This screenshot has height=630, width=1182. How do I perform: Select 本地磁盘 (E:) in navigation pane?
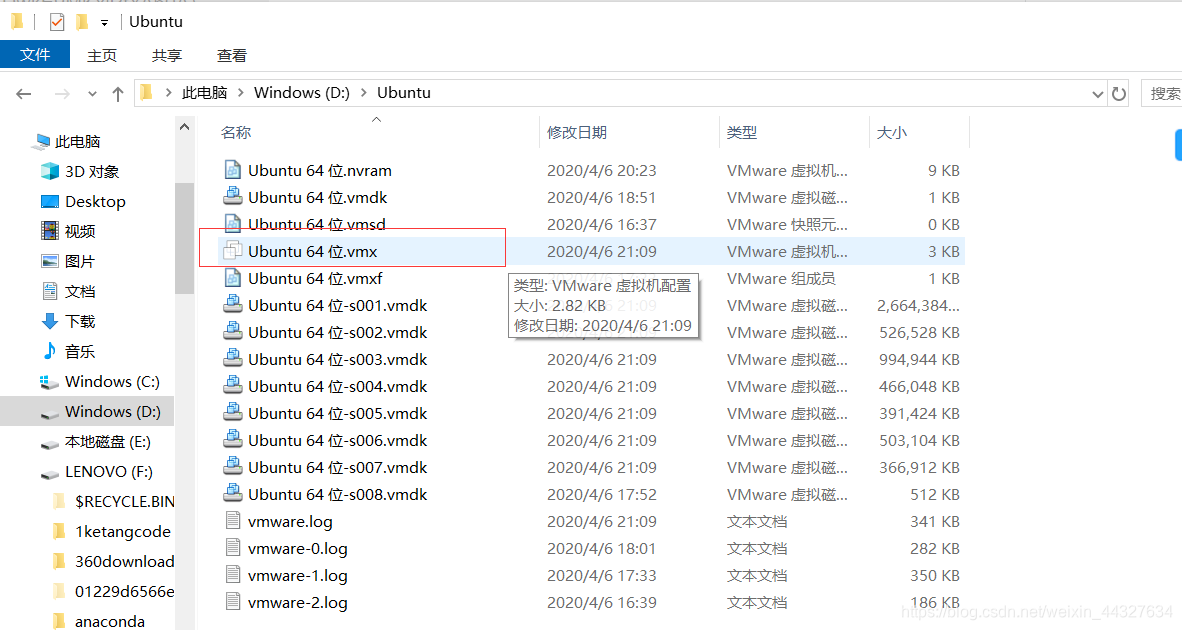[108, 442]
